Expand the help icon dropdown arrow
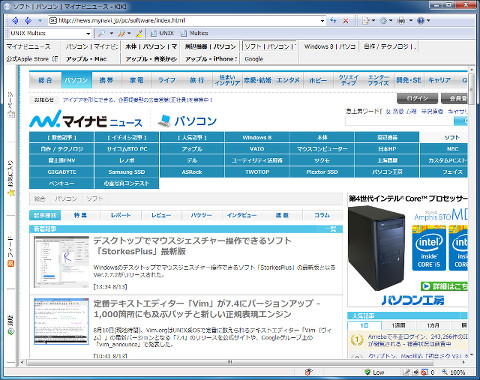Viewport: 480px width, 380px height. (x=428, y=21)
